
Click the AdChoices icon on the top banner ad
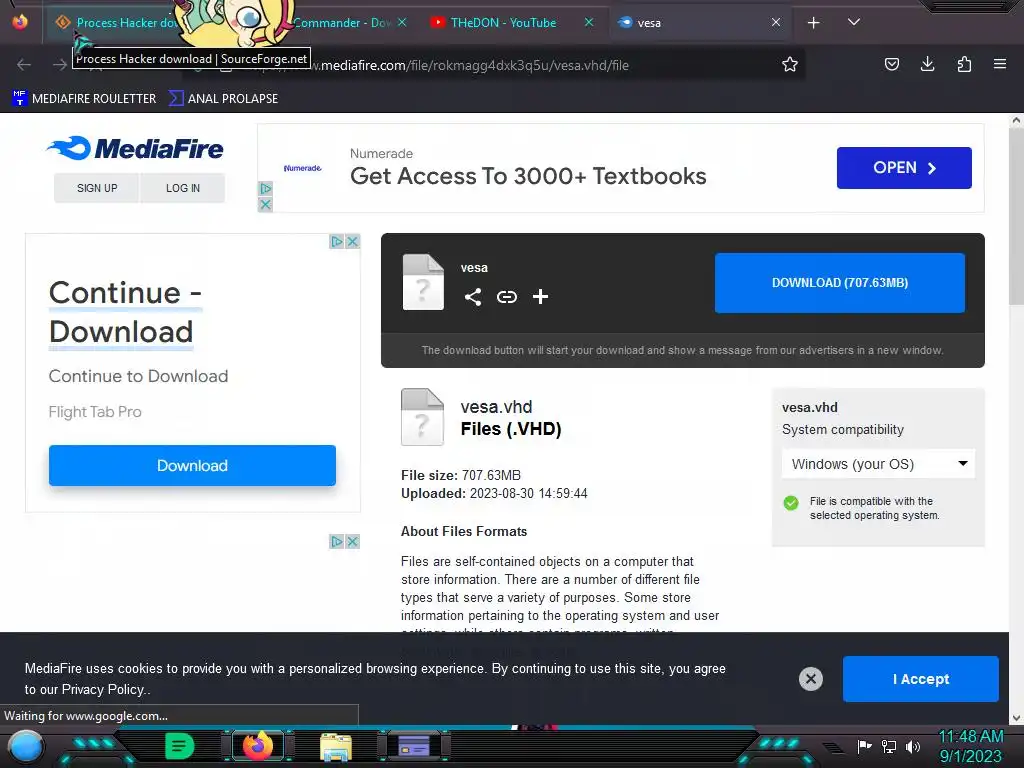[x=265, y=188]
